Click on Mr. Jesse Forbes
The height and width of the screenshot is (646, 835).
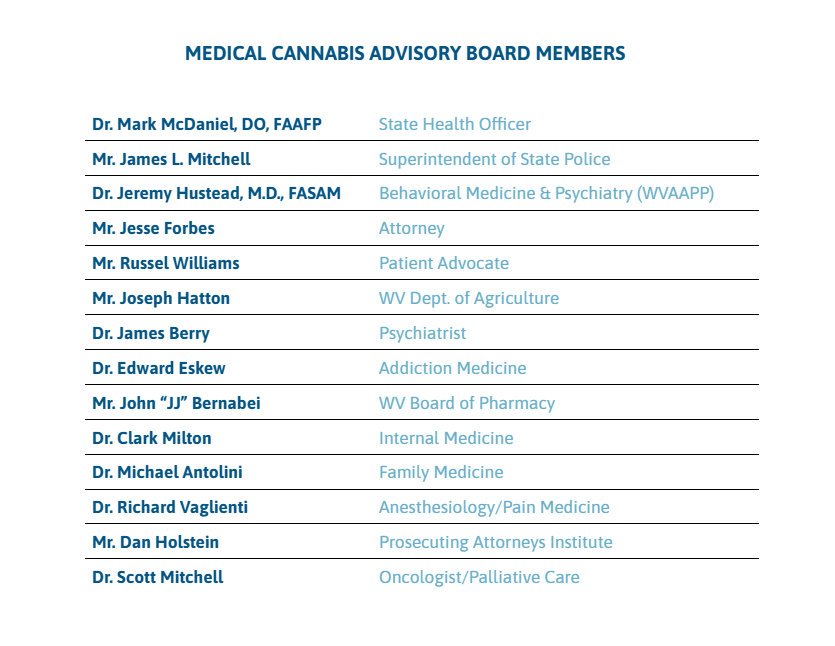point(153,229)
